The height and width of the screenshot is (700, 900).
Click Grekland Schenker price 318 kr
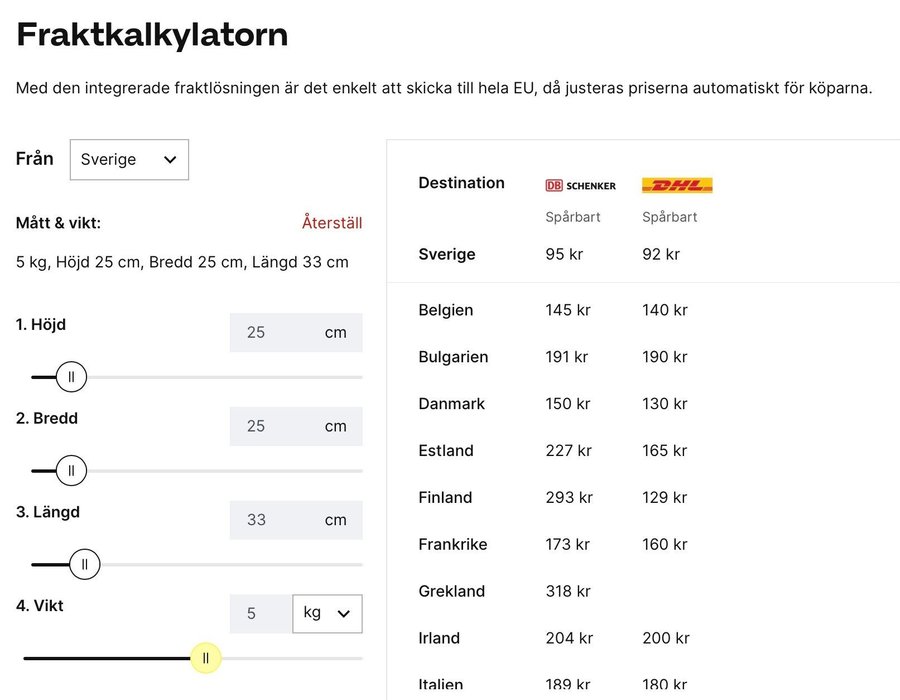[567, 591]
